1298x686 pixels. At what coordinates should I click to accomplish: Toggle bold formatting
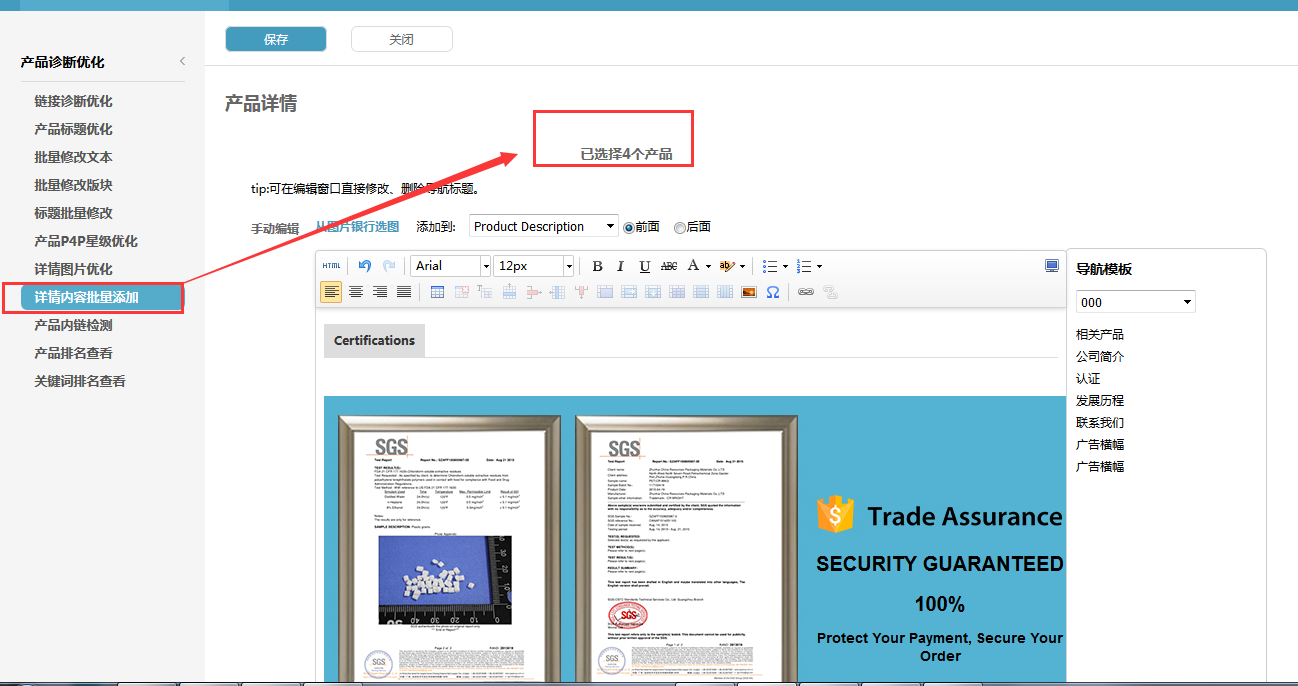coord(597,266)
